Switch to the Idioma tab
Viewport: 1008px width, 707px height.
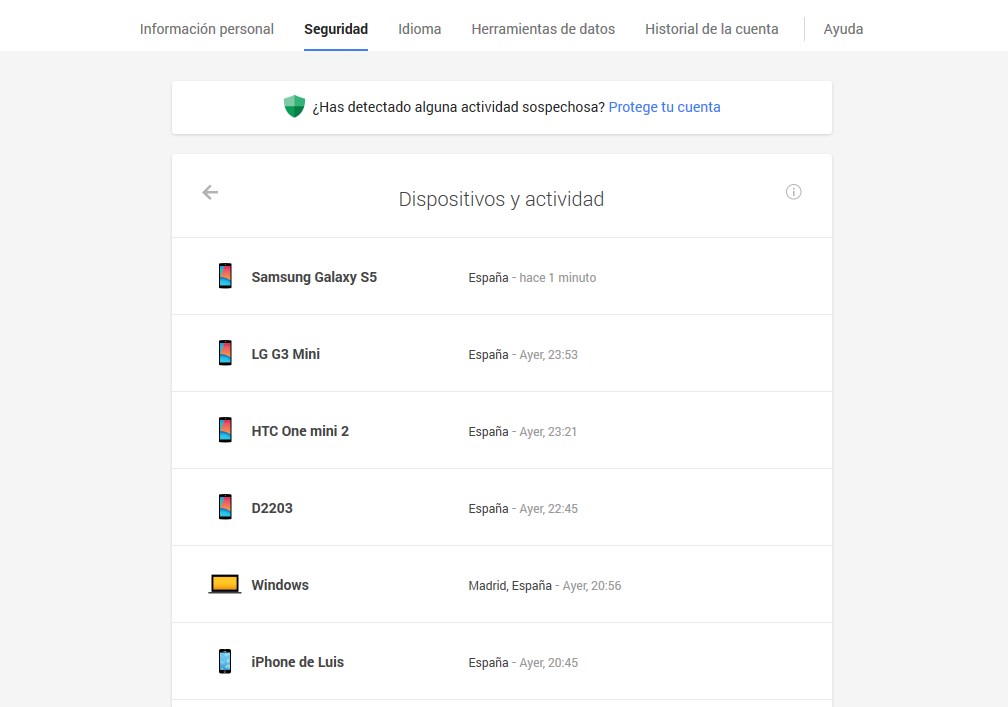[x=419, y=29]
